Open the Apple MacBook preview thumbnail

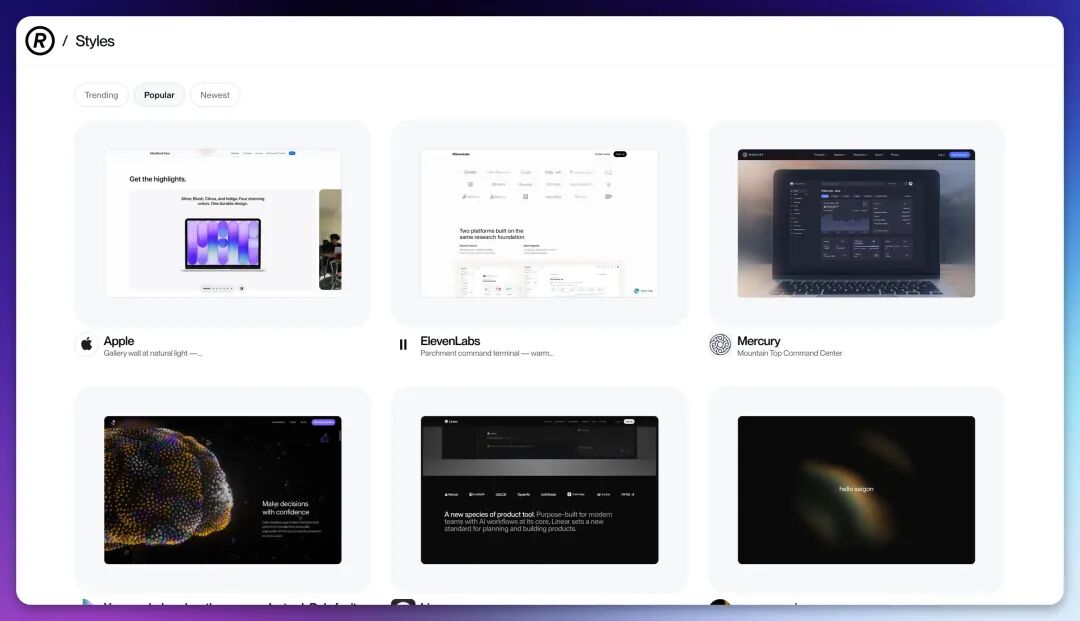[222, 223]
